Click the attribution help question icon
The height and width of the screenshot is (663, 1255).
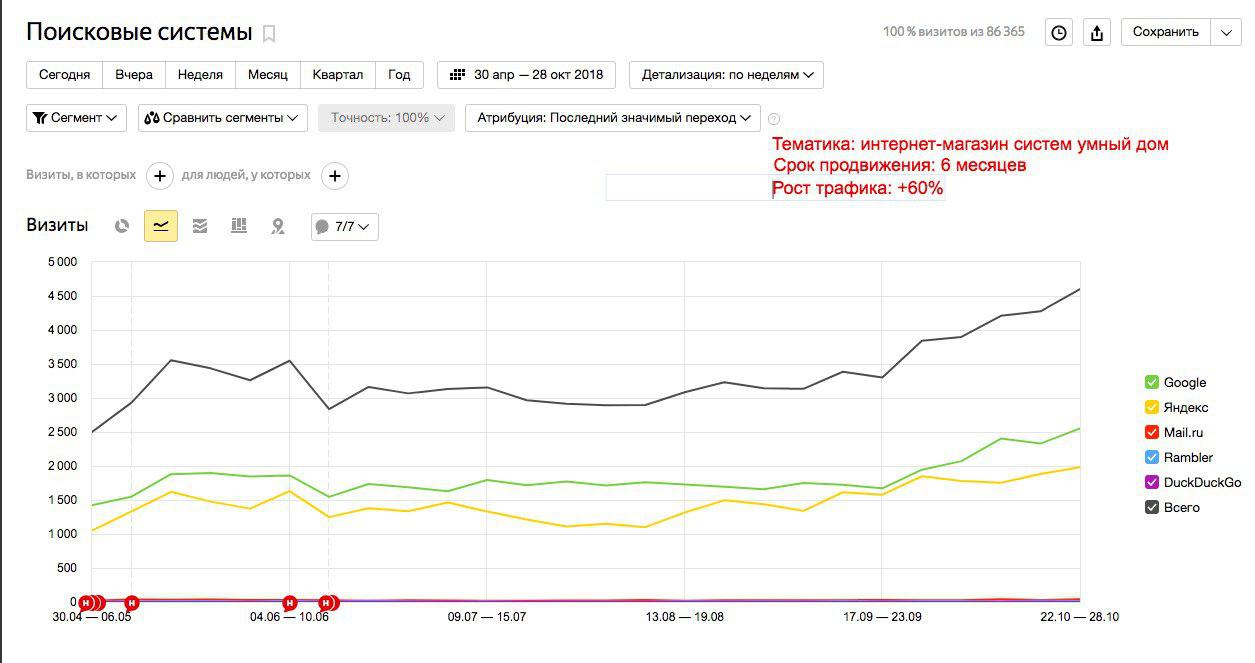(774, 118)
